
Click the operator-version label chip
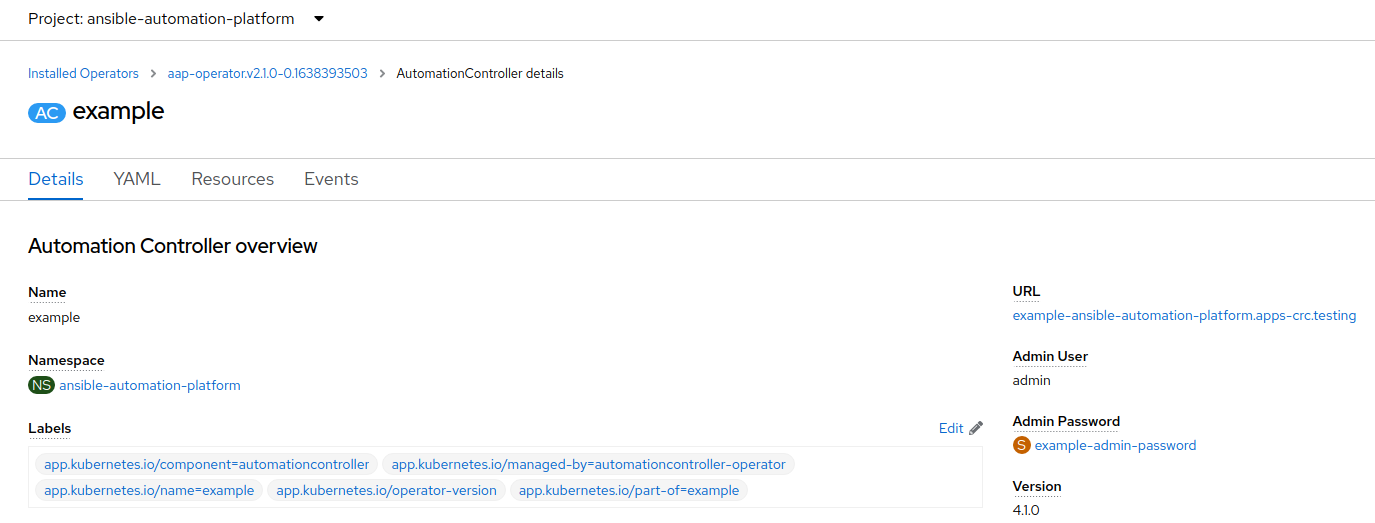click(386, 490)
